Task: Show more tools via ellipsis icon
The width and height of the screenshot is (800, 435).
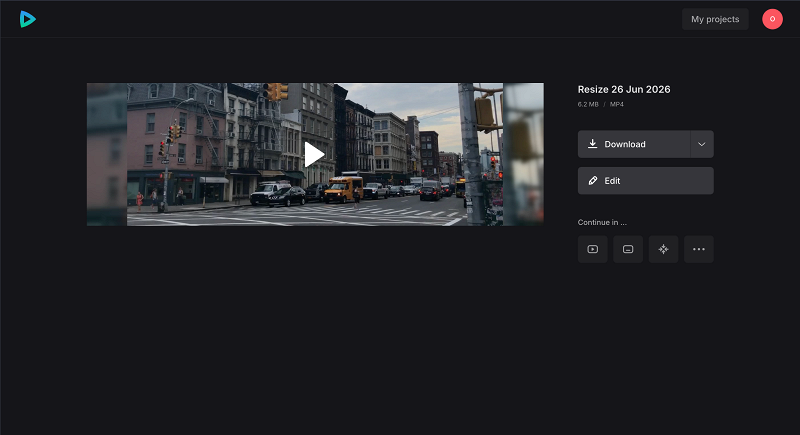Action: (x=698, y=249)
